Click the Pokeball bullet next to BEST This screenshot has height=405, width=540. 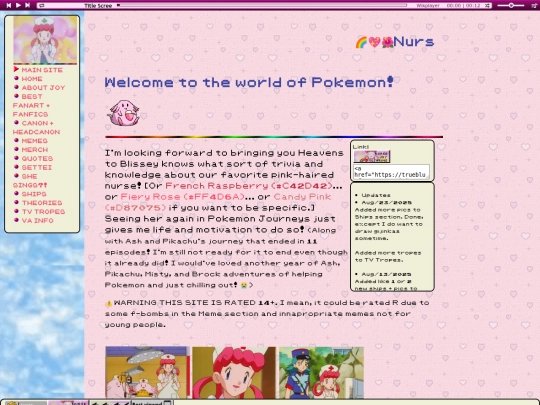[x=16, y=96]
